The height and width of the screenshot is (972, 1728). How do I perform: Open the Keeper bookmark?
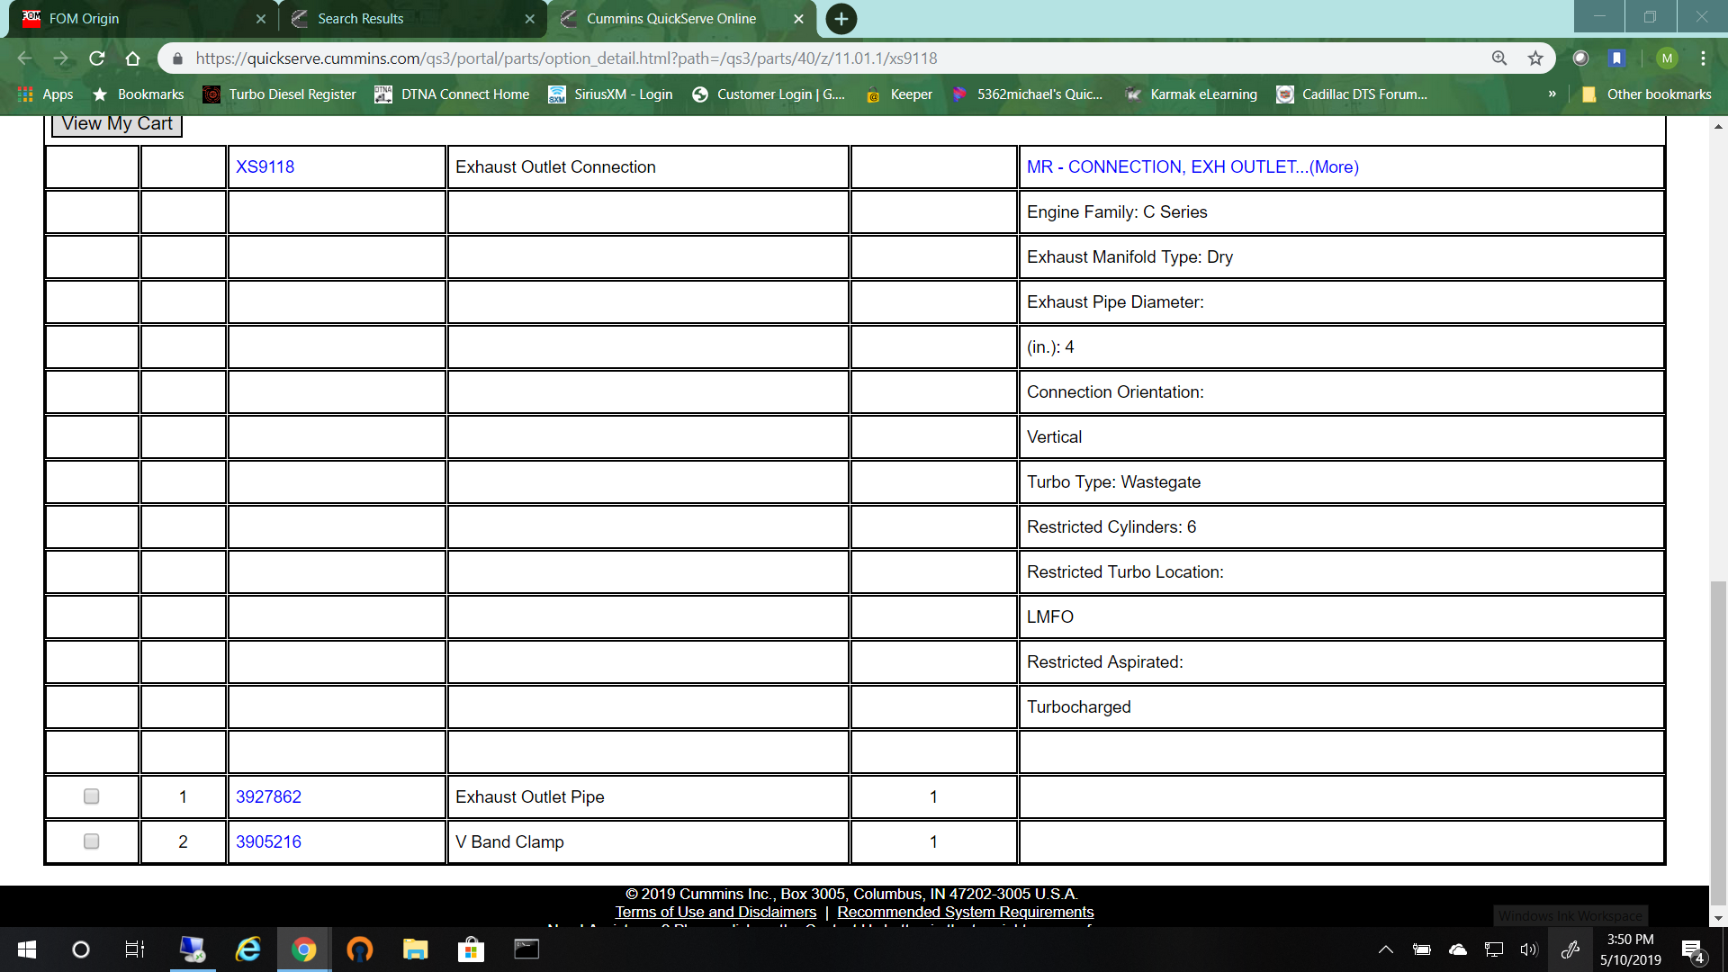(899, 94)
